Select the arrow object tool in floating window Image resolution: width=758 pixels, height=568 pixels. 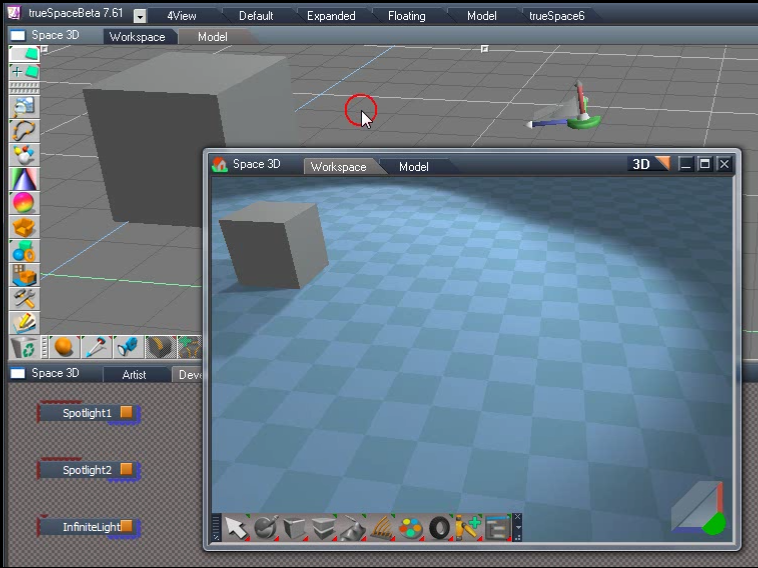pos(236,528)
